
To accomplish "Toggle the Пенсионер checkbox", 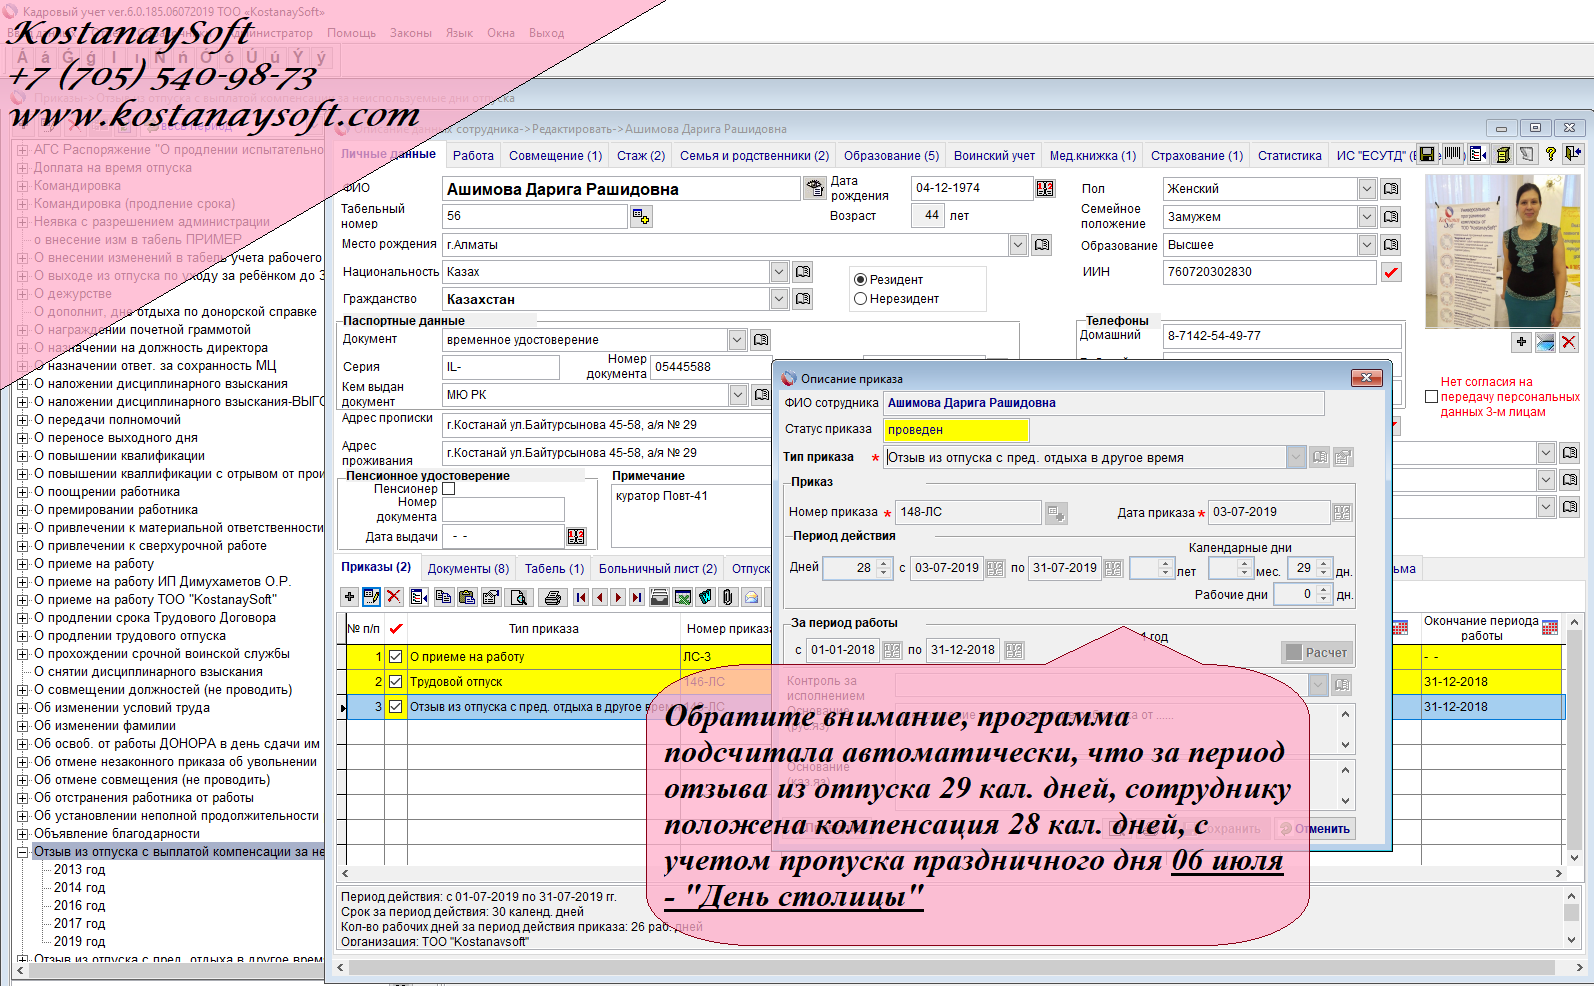I will click(x=449, y=488).
